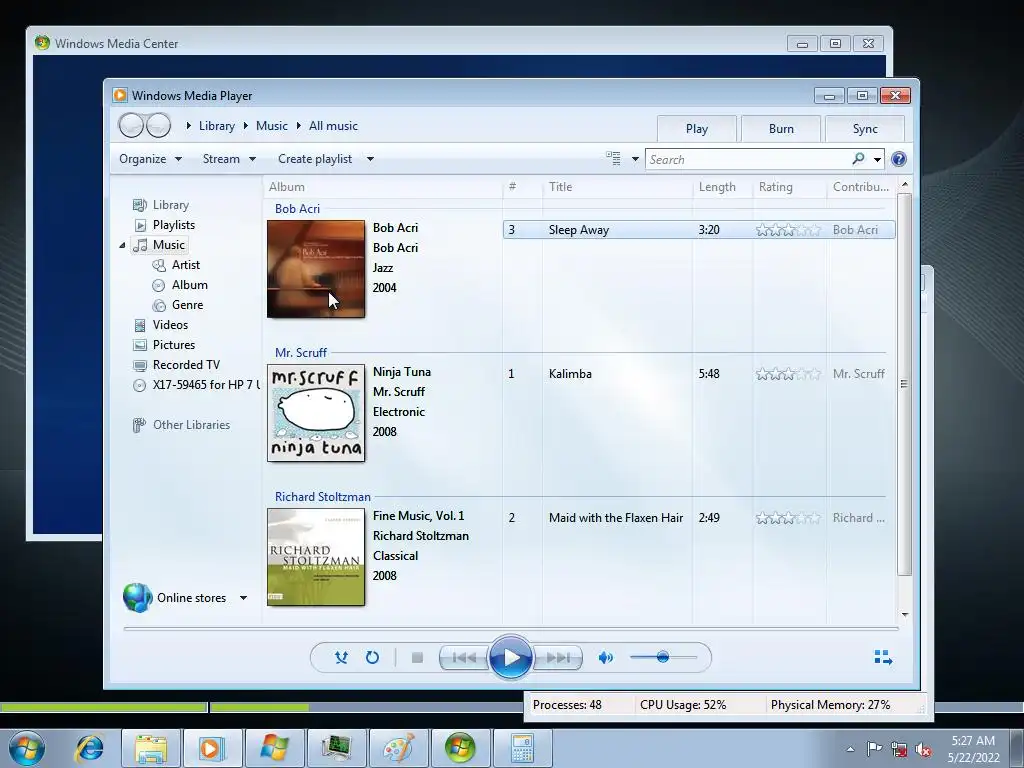1024x768 pixels.
Task: Click the Richard Stoltzman artist group header
Action: [x=323, y=497]
